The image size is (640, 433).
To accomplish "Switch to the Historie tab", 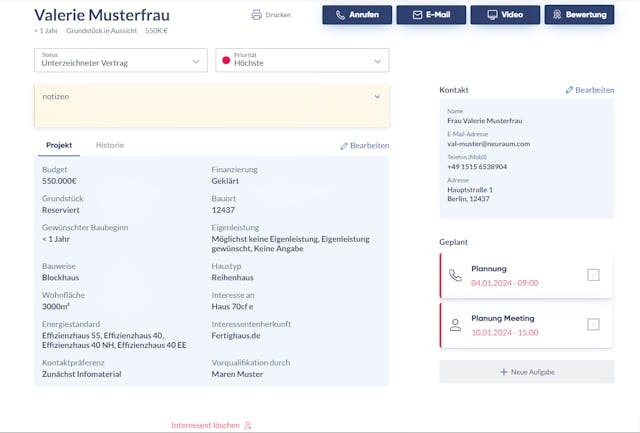I will [x=110, y=145].
